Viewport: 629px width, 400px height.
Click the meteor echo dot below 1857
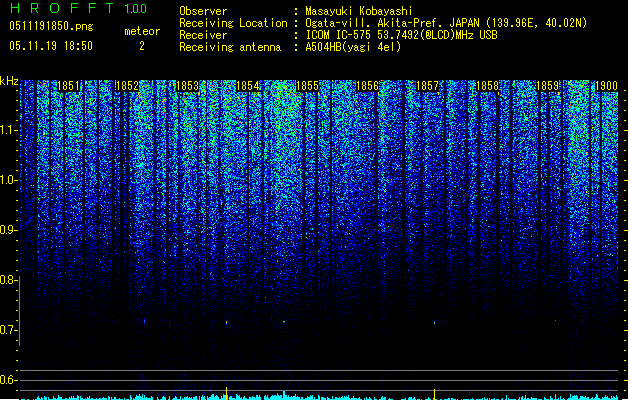pyautogui.click(x=434, y=322)
